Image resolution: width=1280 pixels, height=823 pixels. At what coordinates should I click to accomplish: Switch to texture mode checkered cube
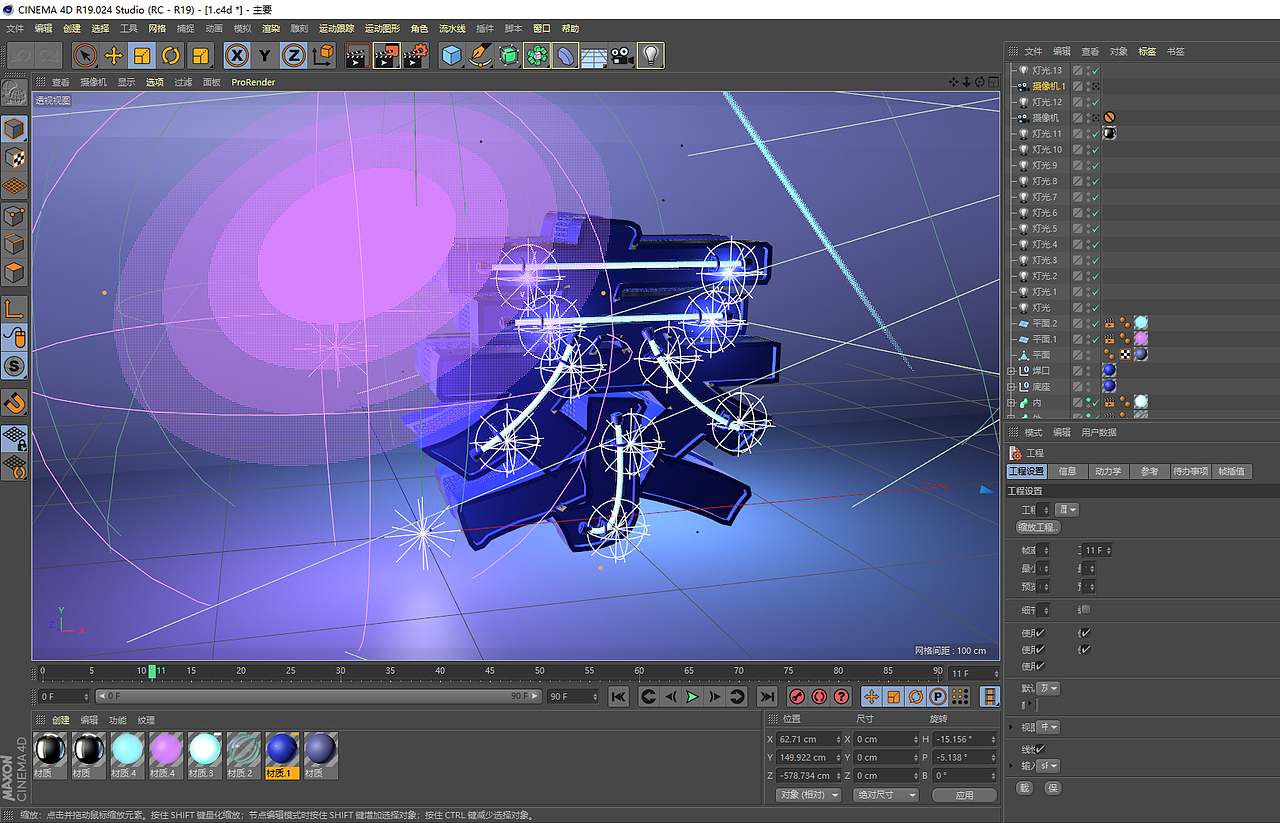14,157
